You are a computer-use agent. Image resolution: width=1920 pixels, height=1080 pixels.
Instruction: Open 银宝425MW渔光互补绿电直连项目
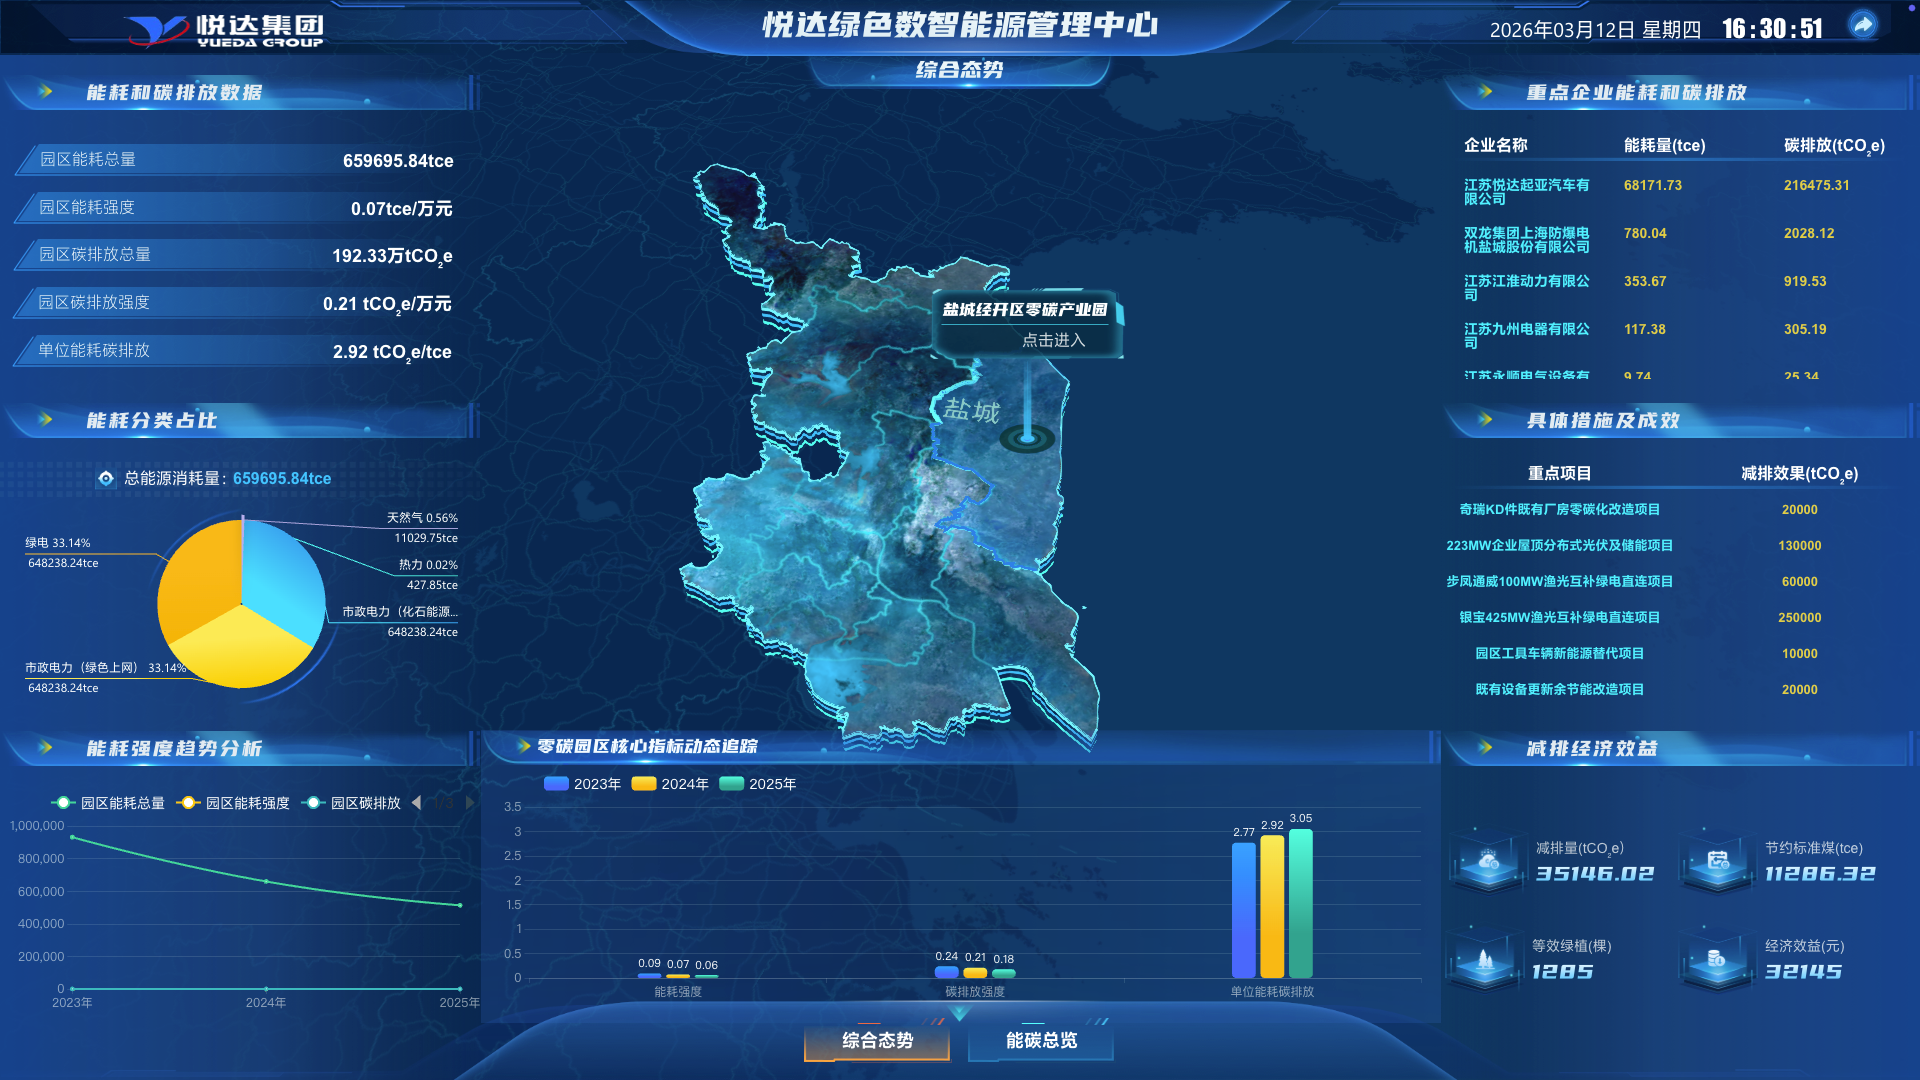pyautogui.click(x=1559, y=618)
